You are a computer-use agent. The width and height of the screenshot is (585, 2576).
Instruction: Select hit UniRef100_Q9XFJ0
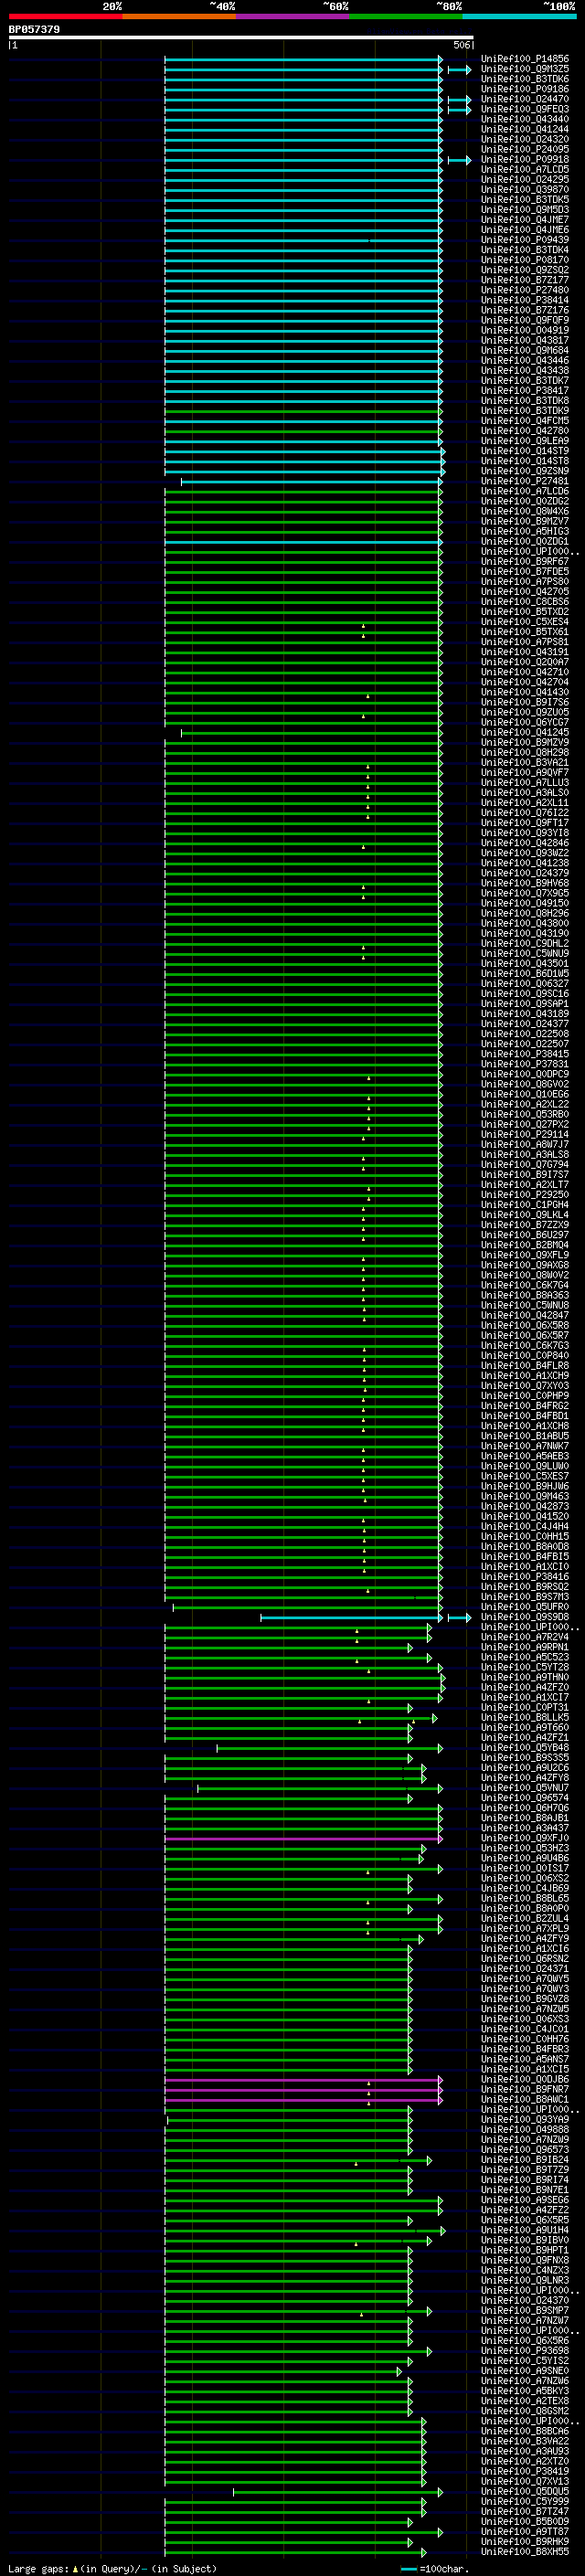[524, 1838]
